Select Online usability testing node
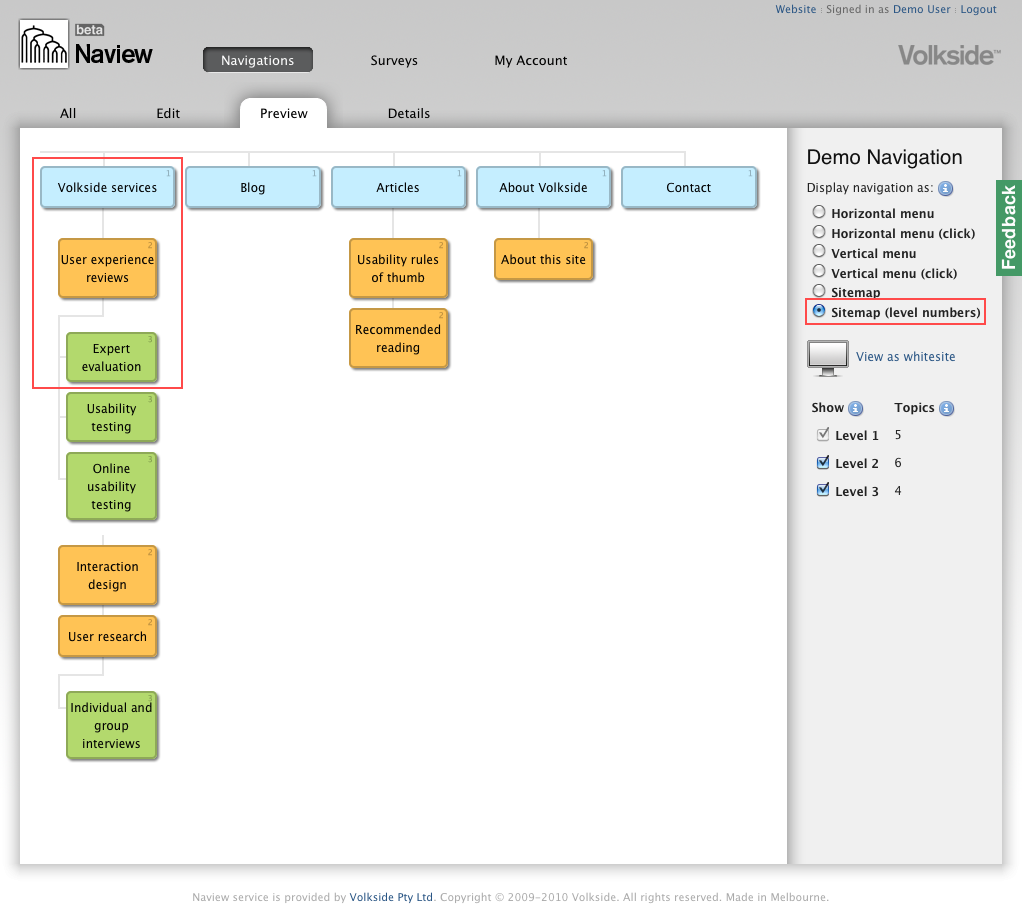The width and height of the screenshot is (1022, 910). (x=111, y=486)
